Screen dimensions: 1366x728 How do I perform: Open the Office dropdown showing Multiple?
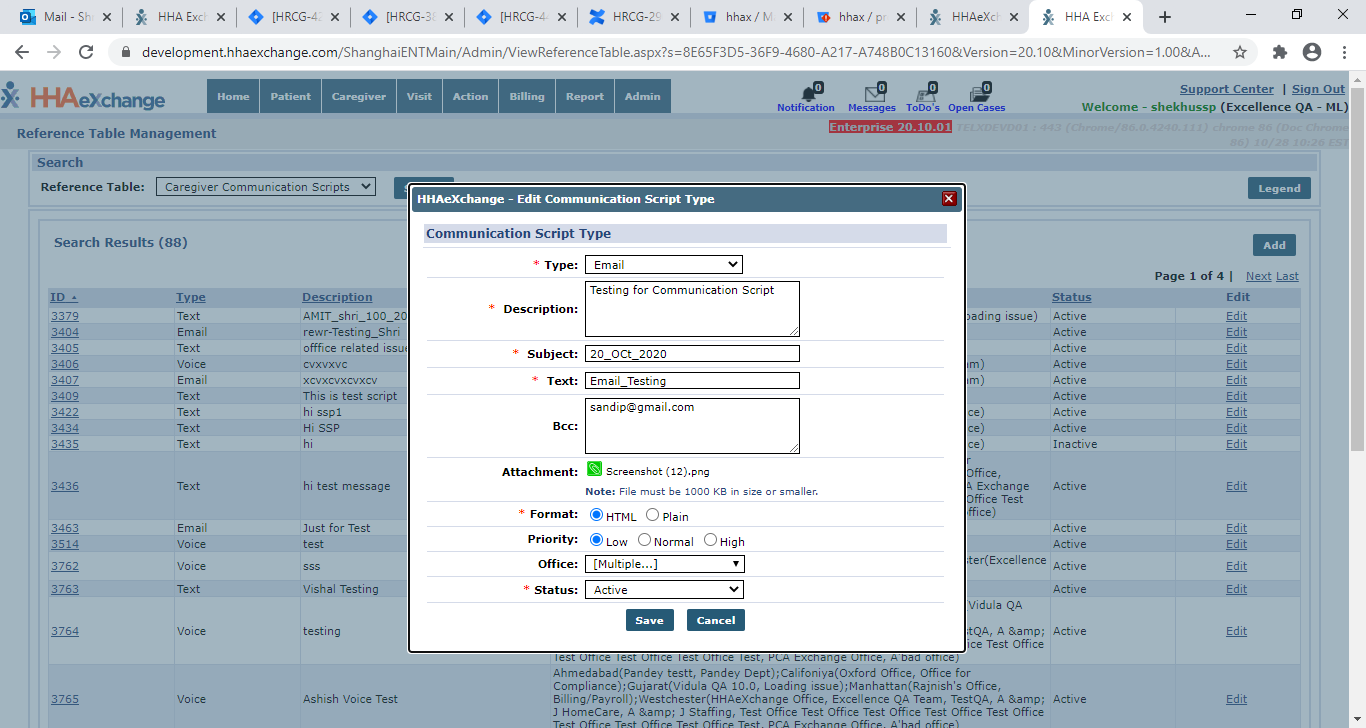665,564
